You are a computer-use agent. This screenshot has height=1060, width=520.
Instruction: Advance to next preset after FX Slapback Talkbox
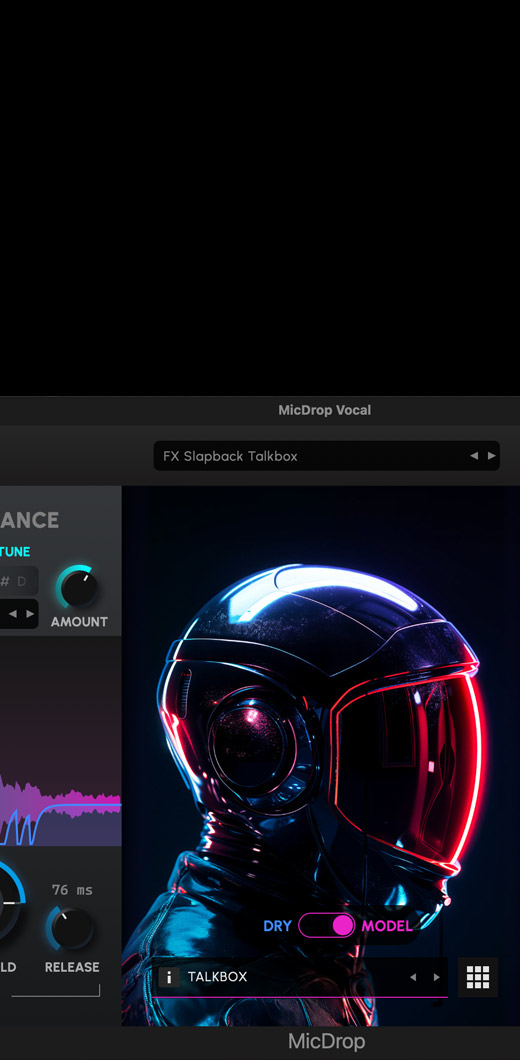point(492,456)
